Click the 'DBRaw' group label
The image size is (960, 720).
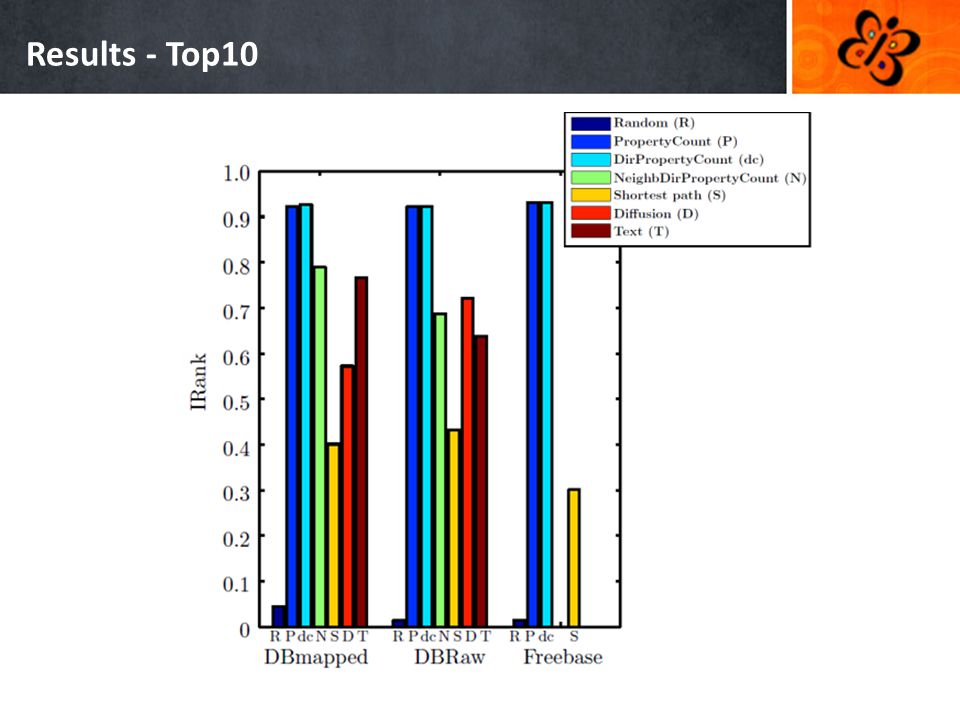click(x=449, y=657)
